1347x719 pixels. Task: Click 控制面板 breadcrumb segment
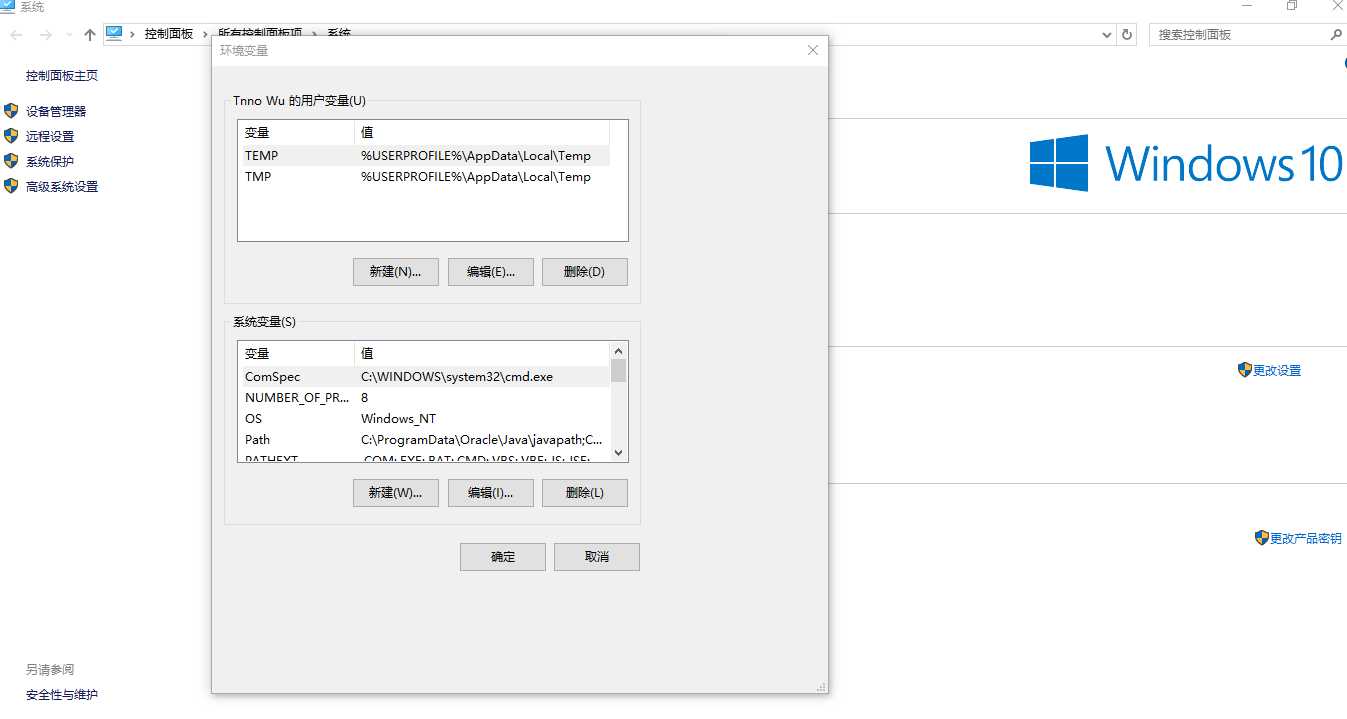169,33
